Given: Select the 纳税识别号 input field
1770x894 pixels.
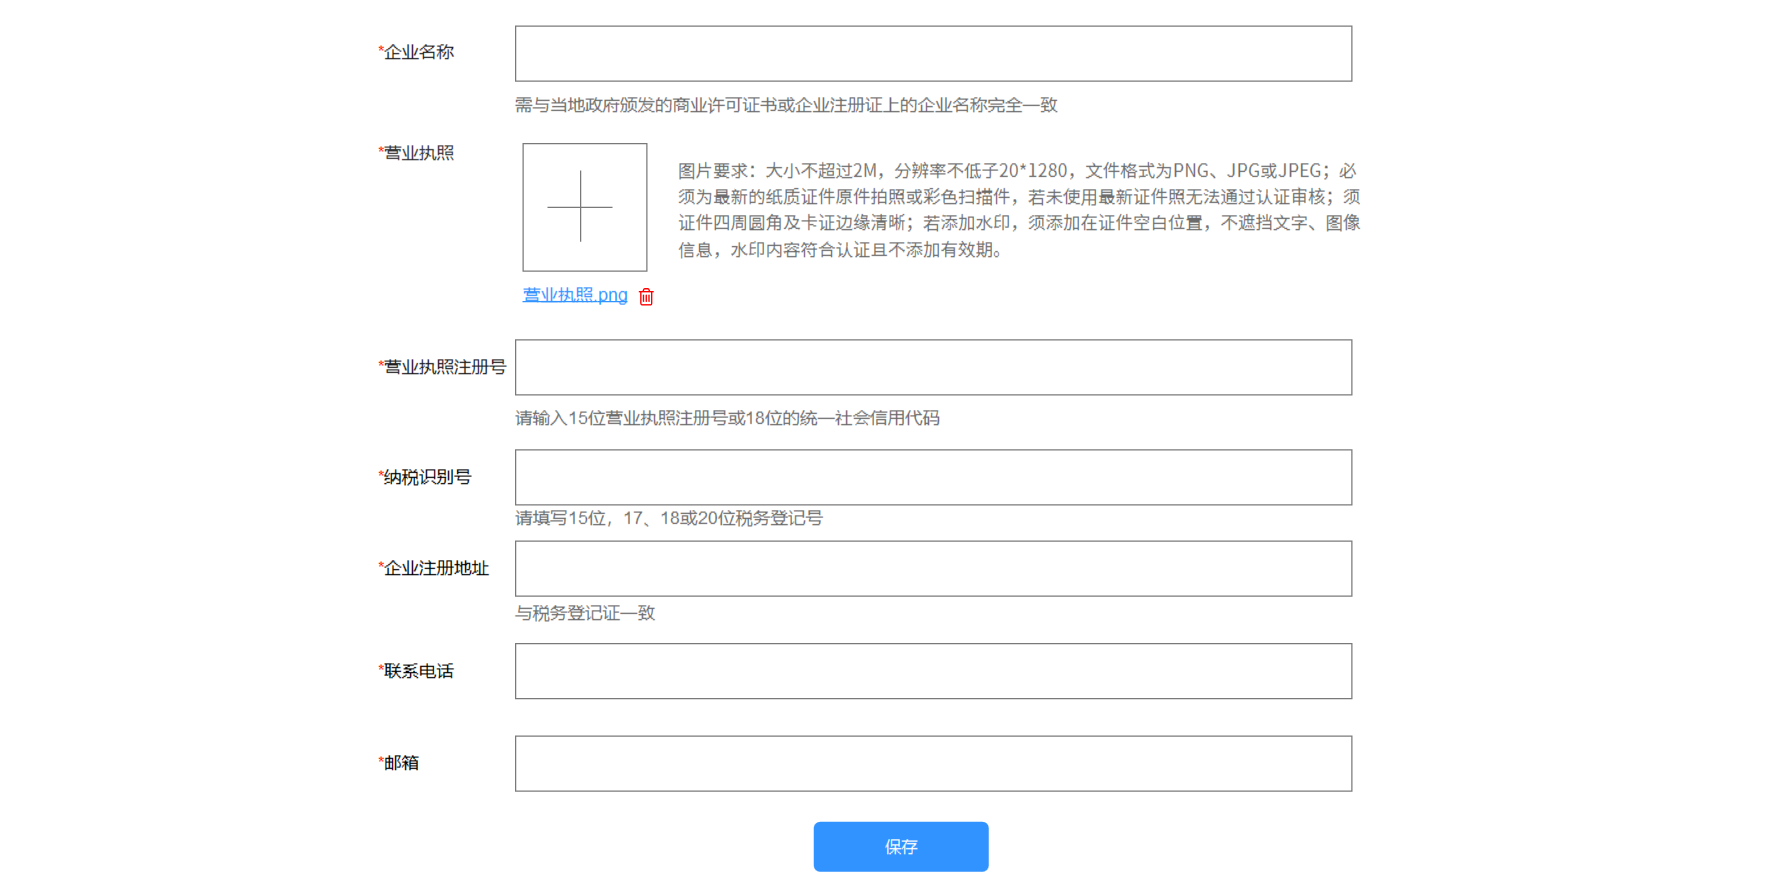Looking at the screenshot, I should [x=933, y=477].
